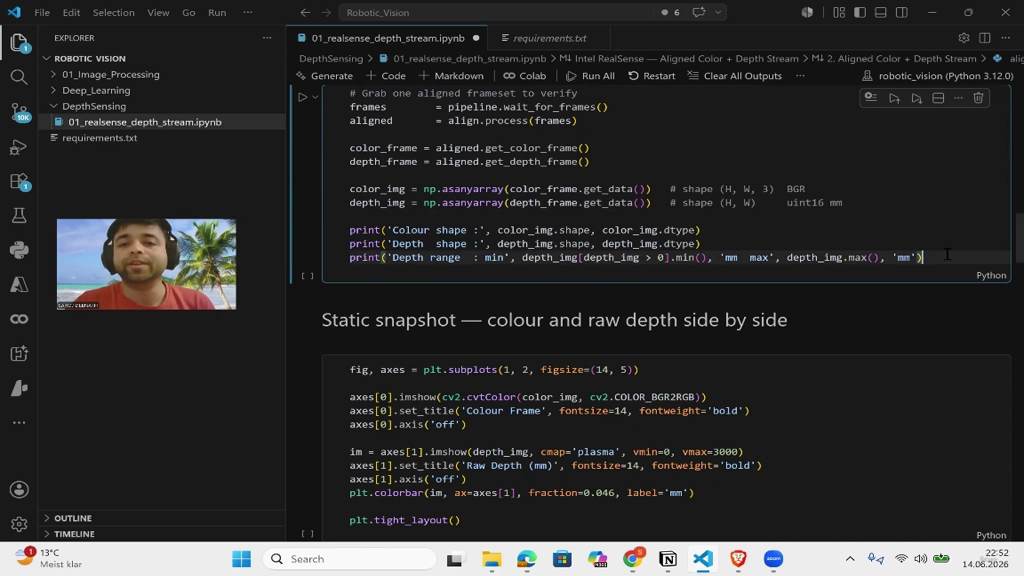Go back with the left arrow
1024x576 pixels.
coord(305,12)
